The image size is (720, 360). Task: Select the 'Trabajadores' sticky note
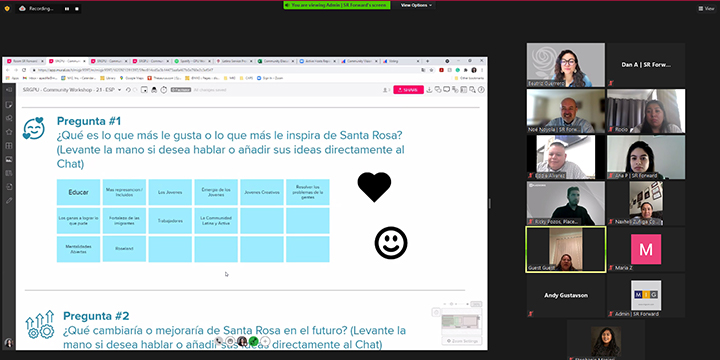(x=170, y=221)
